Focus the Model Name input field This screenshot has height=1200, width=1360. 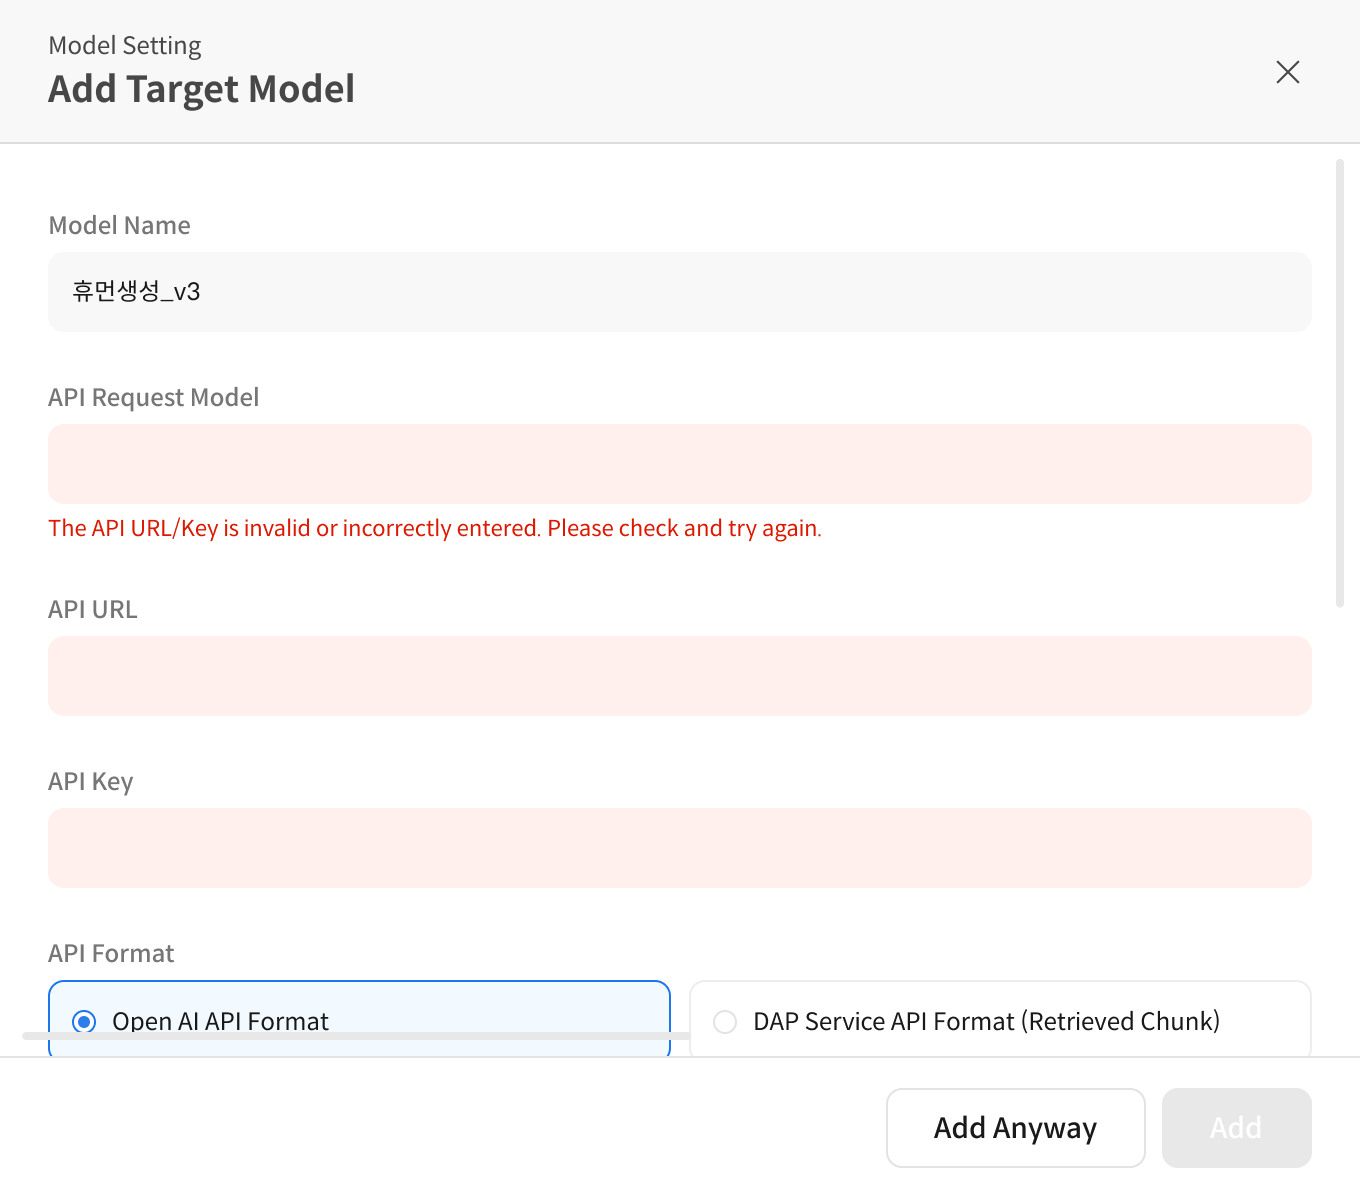[680, 292]
